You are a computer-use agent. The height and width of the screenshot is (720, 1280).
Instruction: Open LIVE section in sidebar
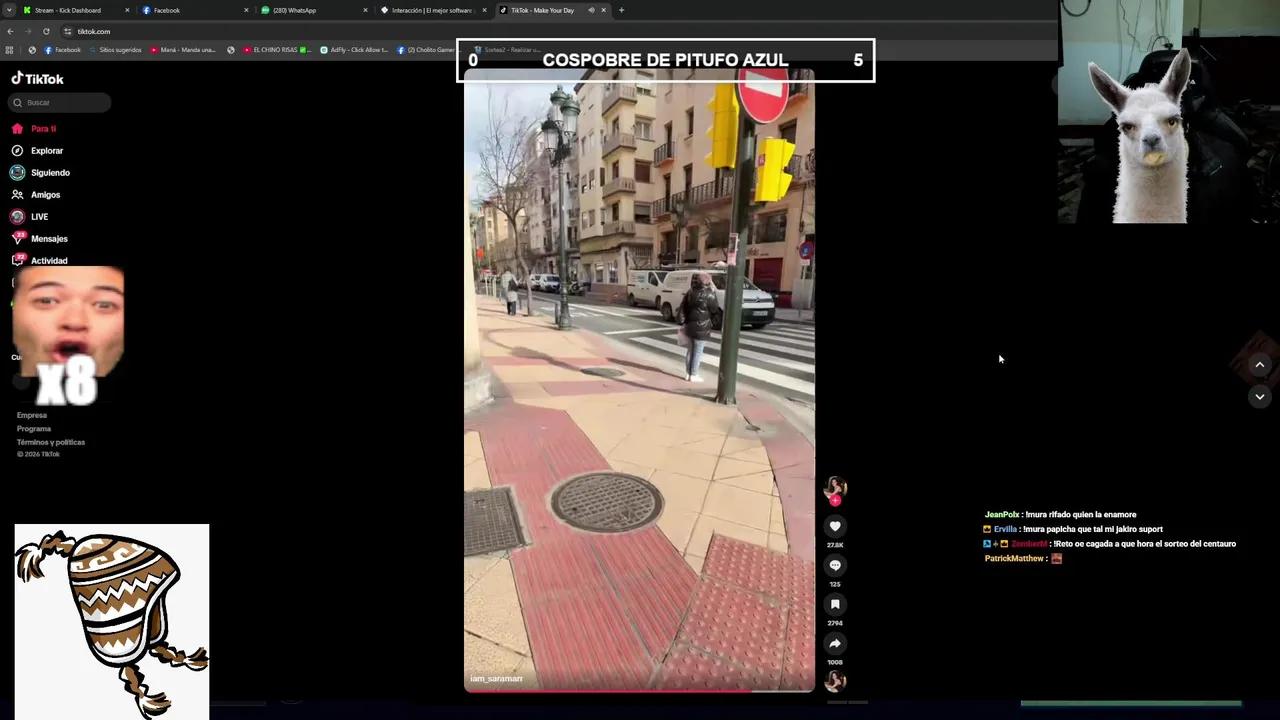click(x=39, y=217)
